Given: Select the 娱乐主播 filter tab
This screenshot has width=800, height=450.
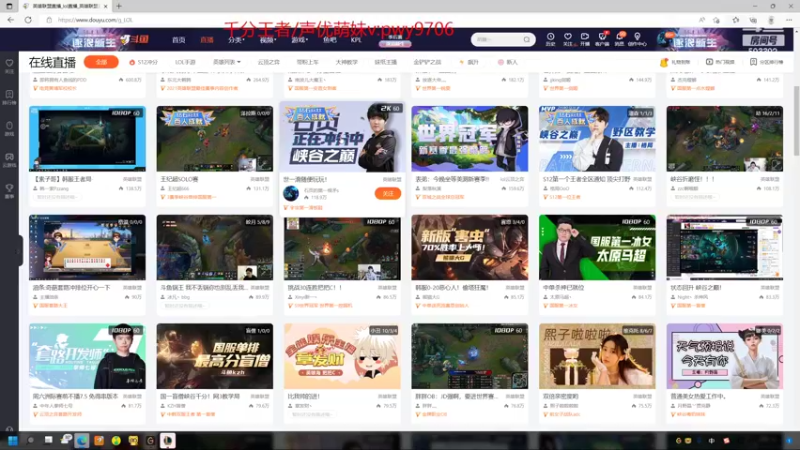Looking at the screenshot, I should pyautogui.click(x=386, y=62).
